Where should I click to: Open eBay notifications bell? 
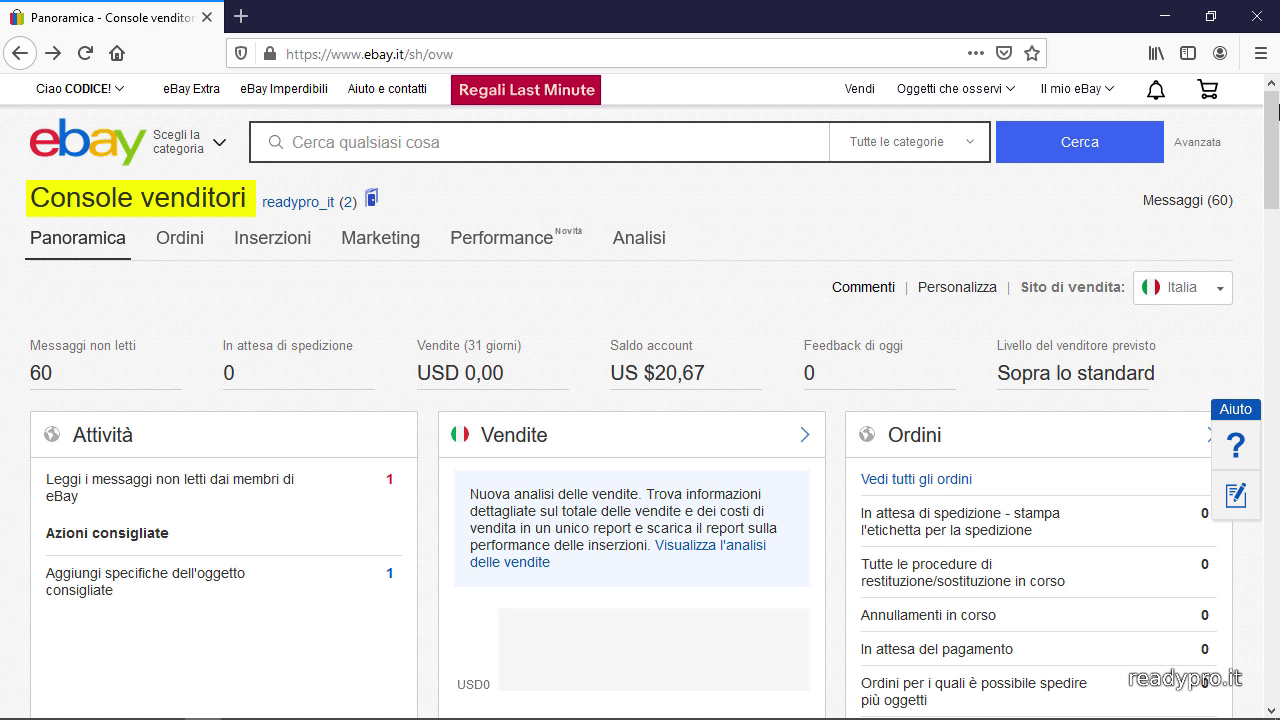coord(1156,90)
